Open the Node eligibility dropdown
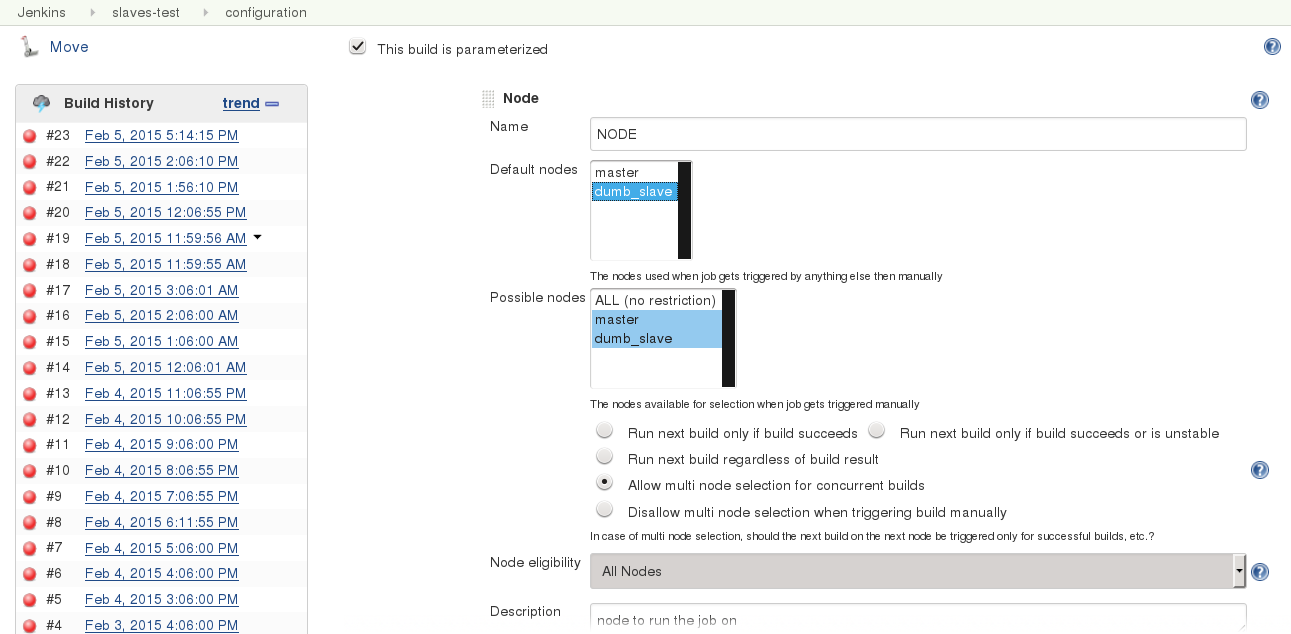 point(917,571)
